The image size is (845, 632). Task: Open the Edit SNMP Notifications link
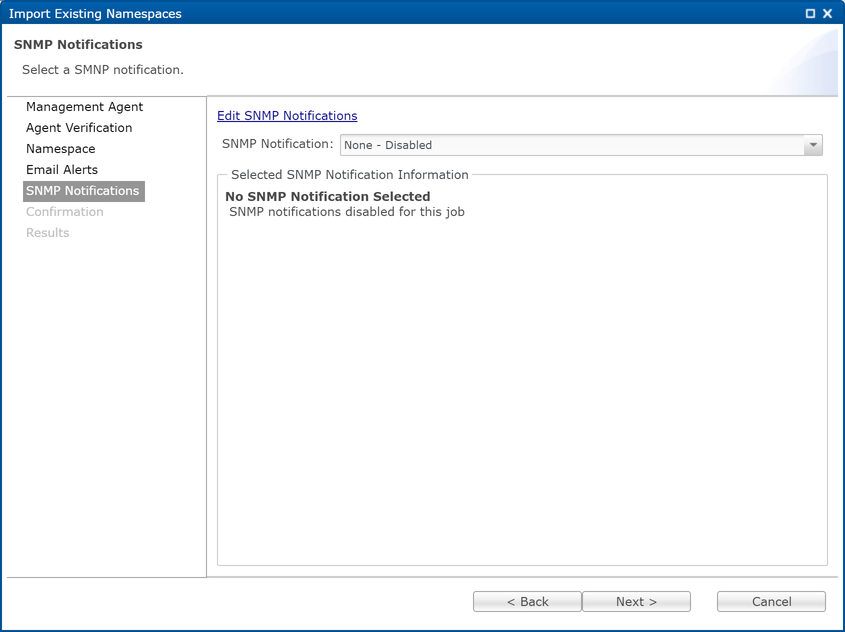click(287, 116)
